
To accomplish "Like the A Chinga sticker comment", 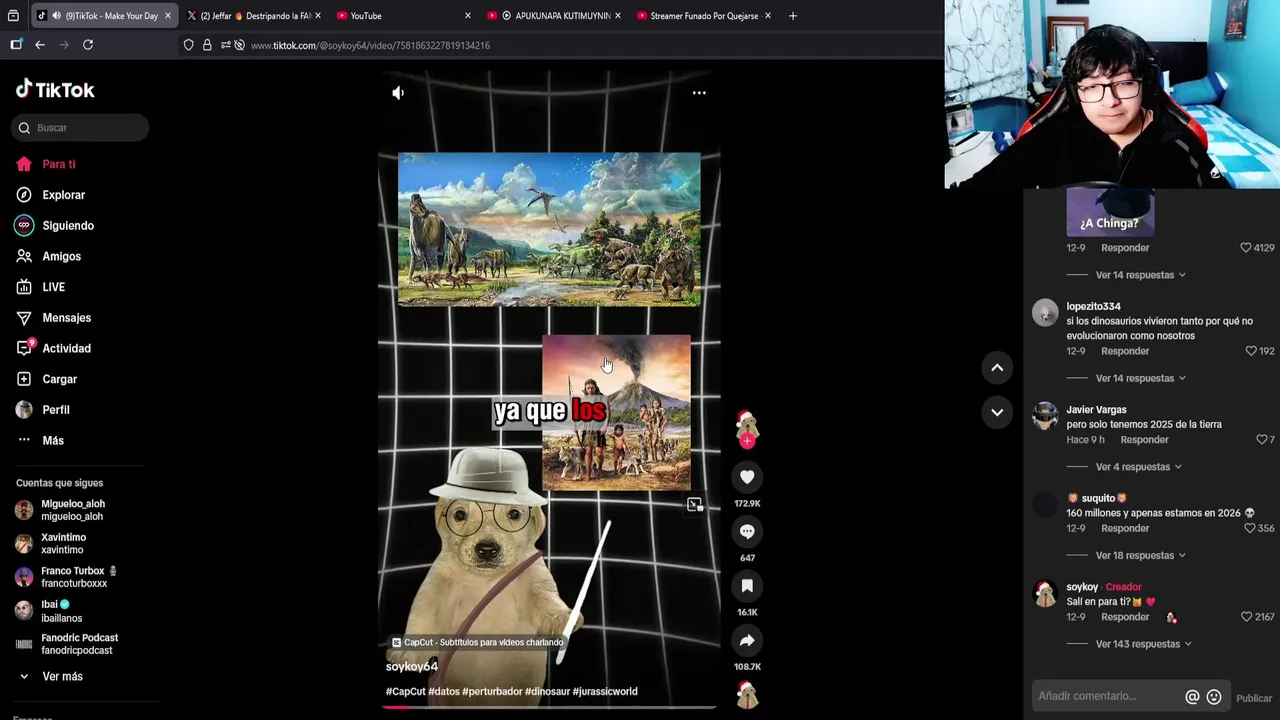I will (1246, 248).
